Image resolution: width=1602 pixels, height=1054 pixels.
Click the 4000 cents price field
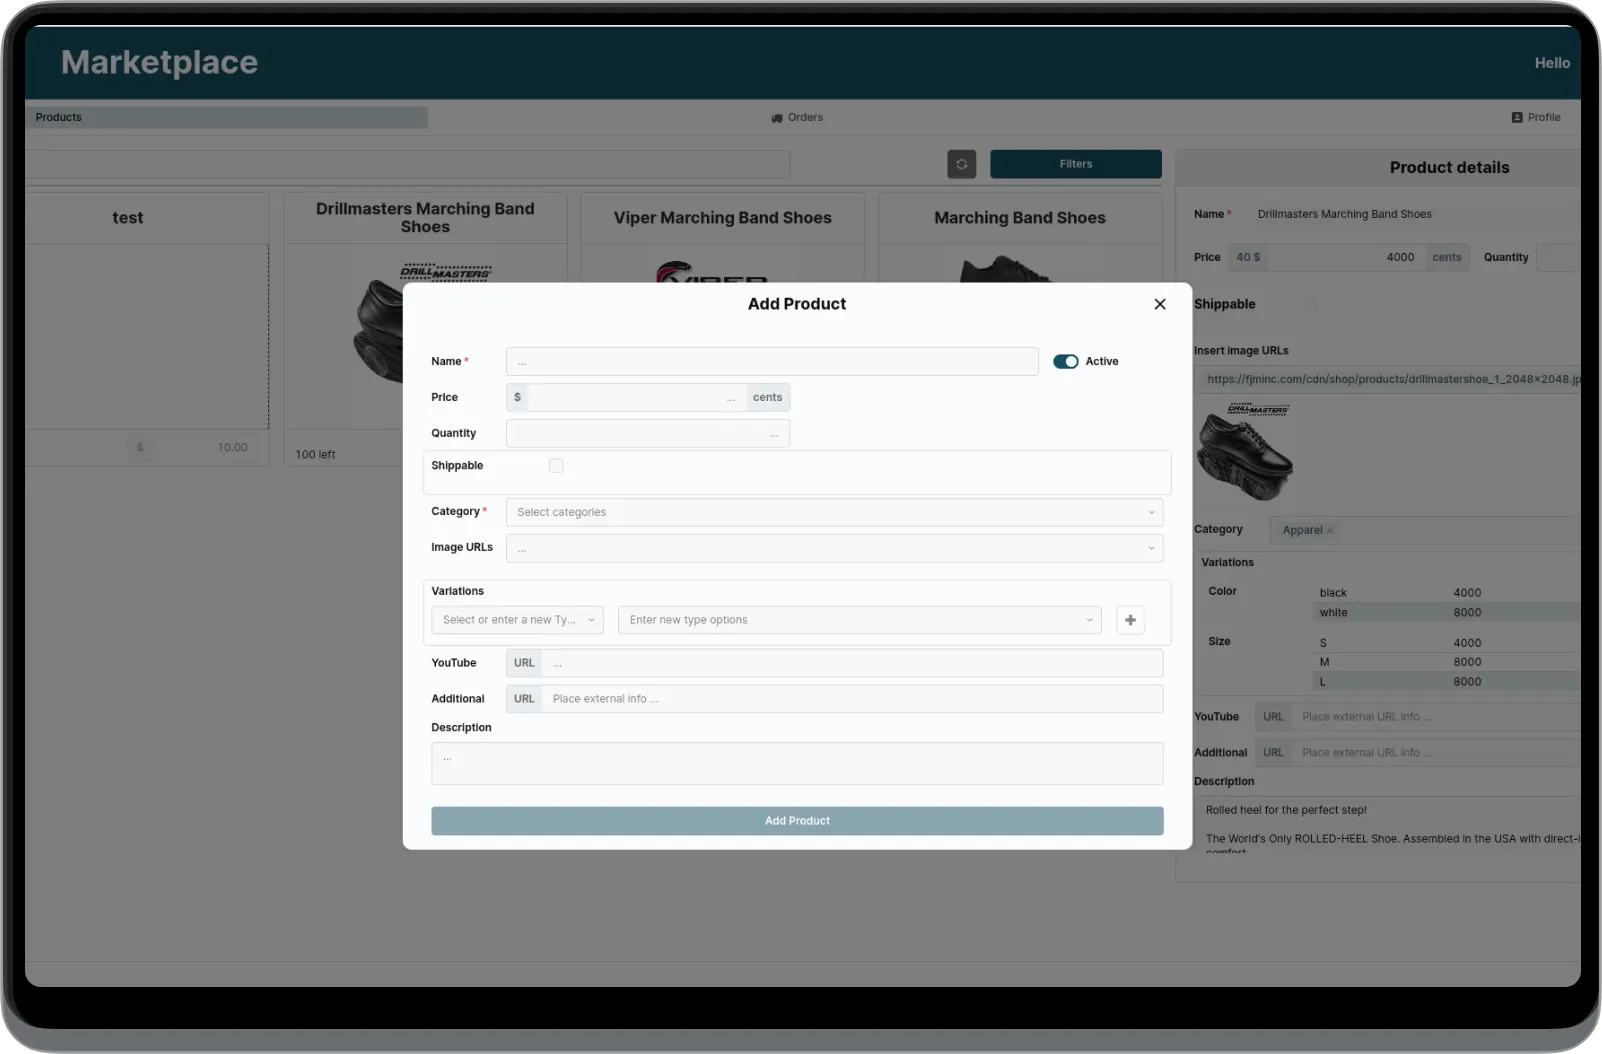(1348, 258)
